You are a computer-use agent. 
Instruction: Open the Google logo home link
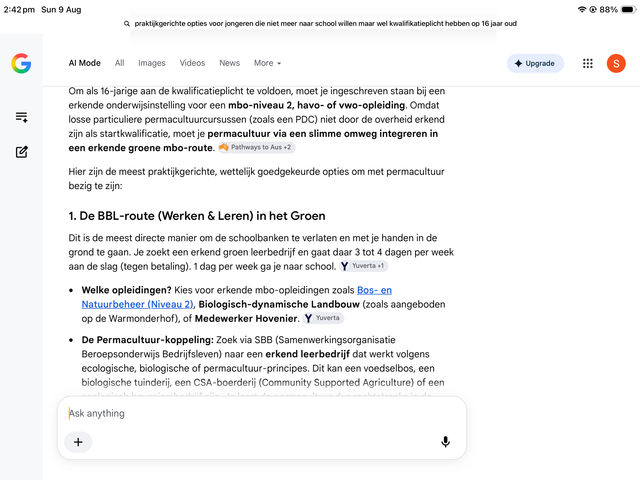pyautogui.click(x=21, y=63)
